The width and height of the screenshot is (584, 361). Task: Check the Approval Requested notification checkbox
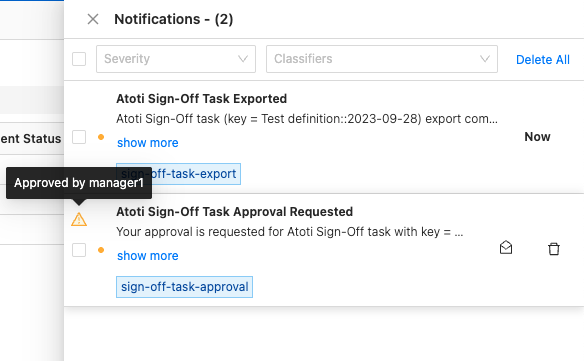[79, 250]
